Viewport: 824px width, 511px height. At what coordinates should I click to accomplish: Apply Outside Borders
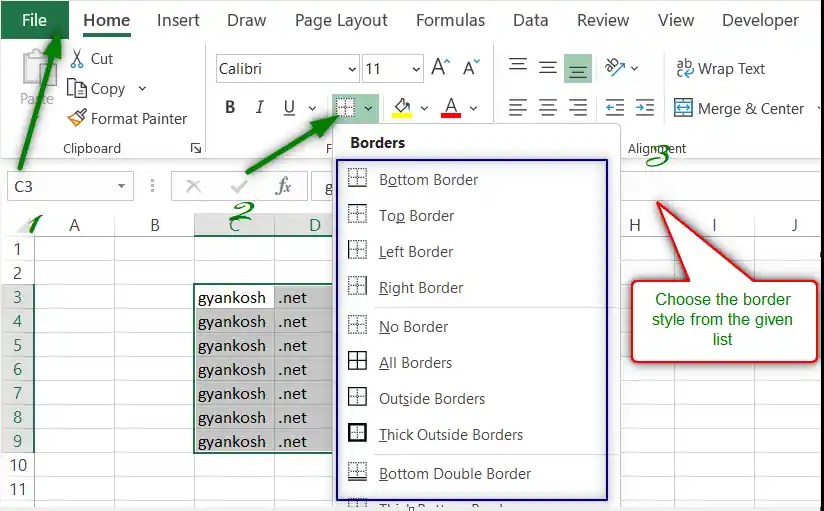point(472,398)
